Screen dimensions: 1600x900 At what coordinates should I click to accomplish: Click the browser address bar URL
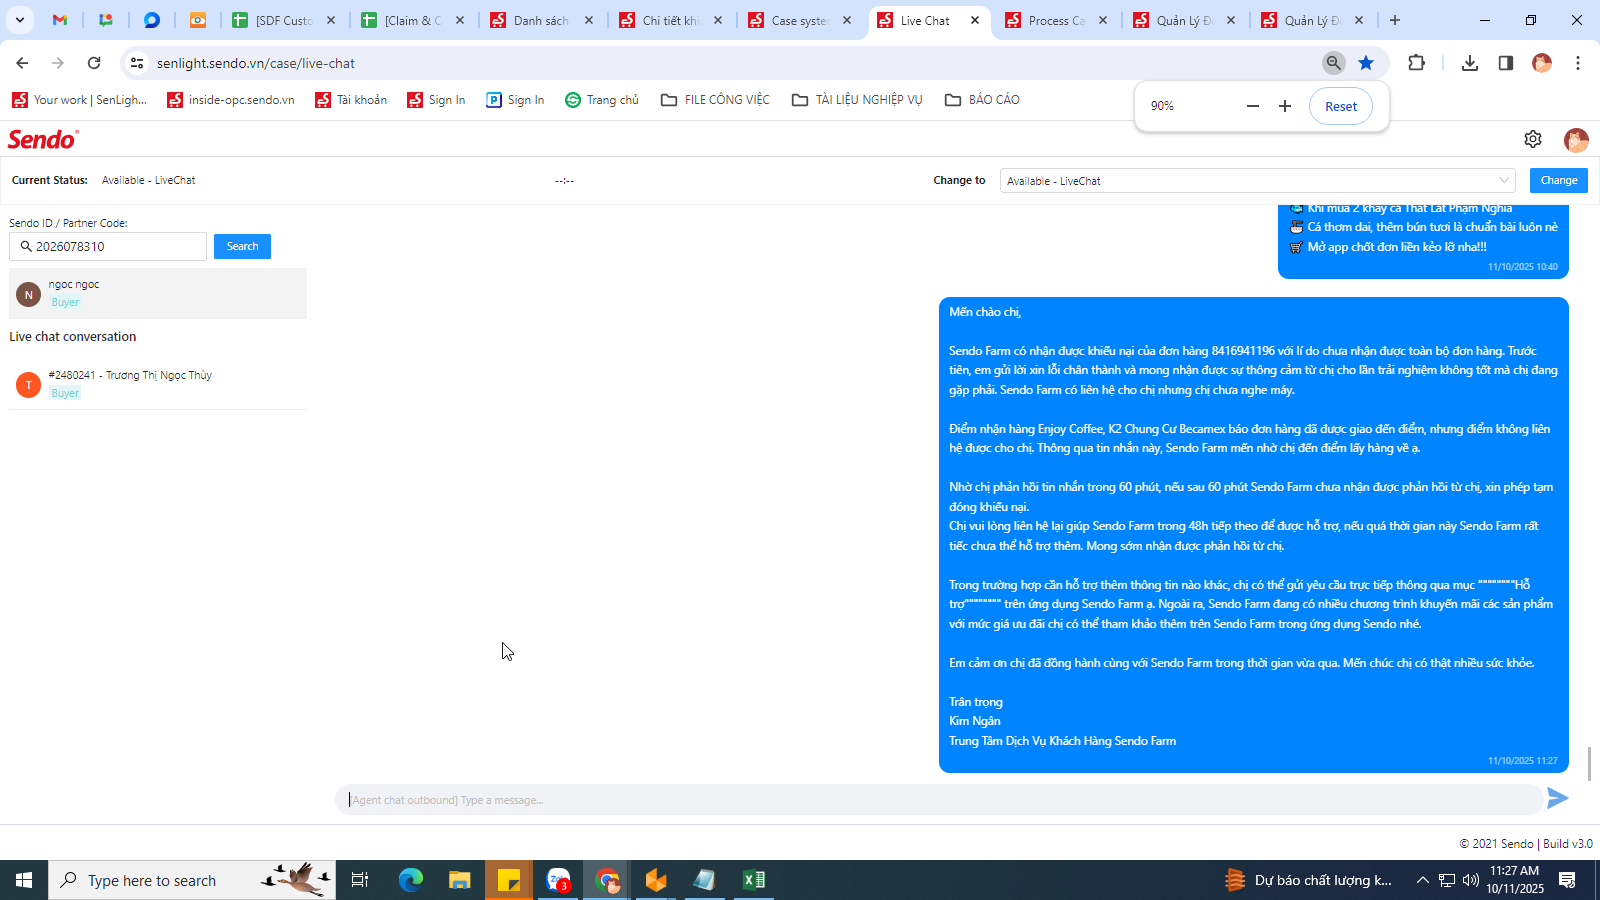[x=256, y=63]
